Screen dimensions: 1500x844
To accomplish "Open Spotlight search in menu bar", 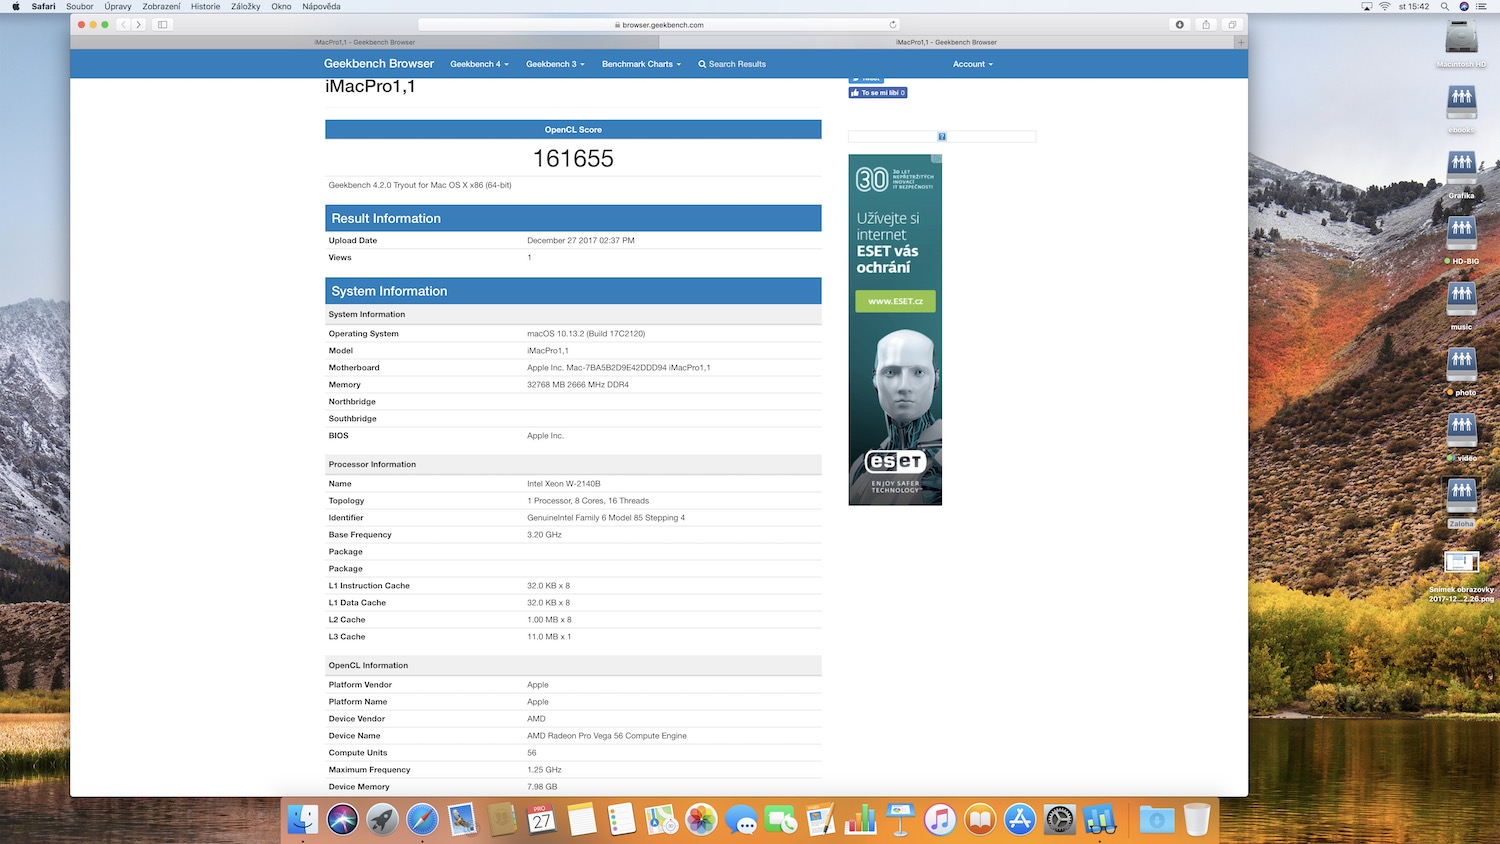I will point(1444,6).
